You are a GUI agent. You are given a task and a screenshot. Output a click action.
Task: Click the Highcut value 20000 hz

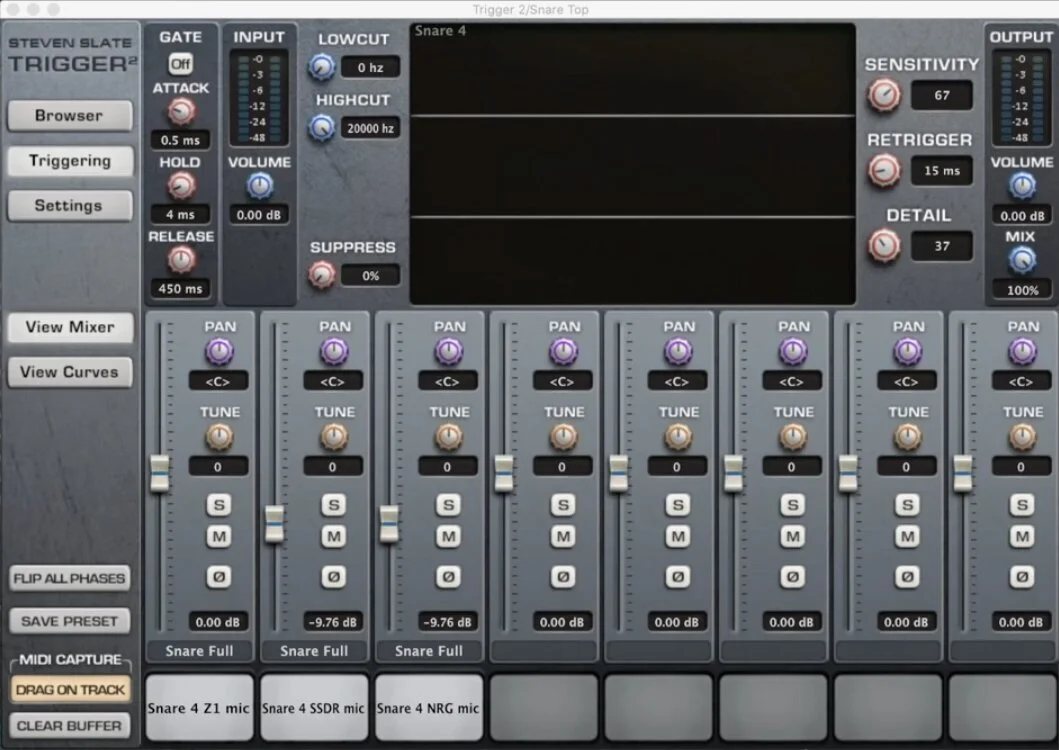(370, 128)
